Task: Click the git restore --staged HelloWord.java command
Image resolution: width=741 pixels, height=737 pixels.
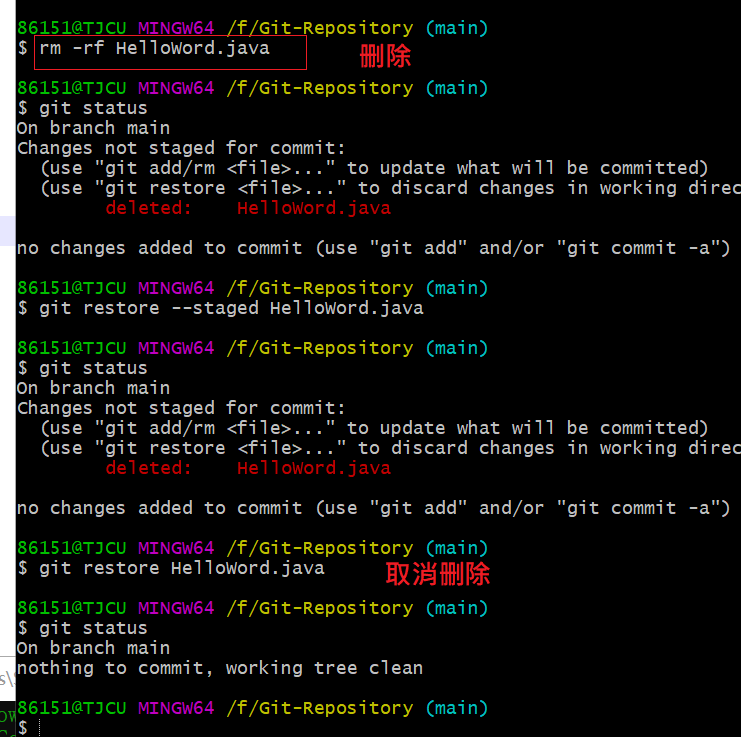Action: pyautogui.click(x=231, y=308)
